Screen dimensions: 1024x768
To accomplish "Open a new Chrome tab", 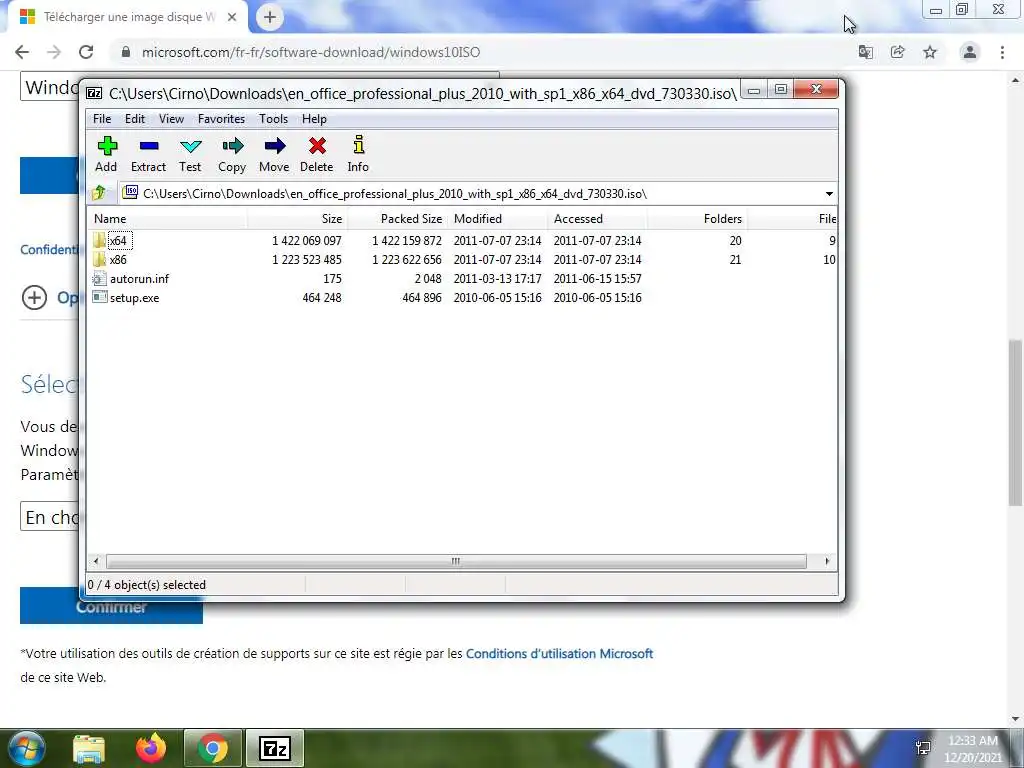I will click(270, 17).
